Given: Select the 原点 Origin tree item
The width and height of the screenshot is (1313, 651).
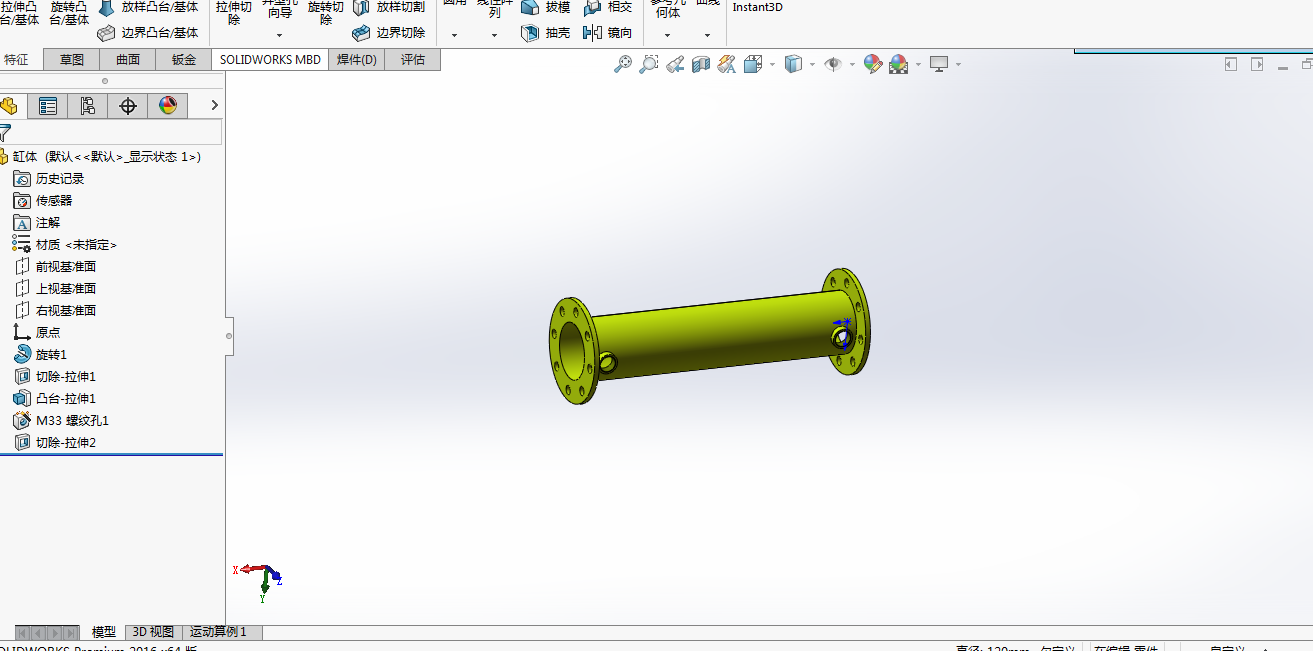Looking at the screenshot, I should [x=37, y=333].
